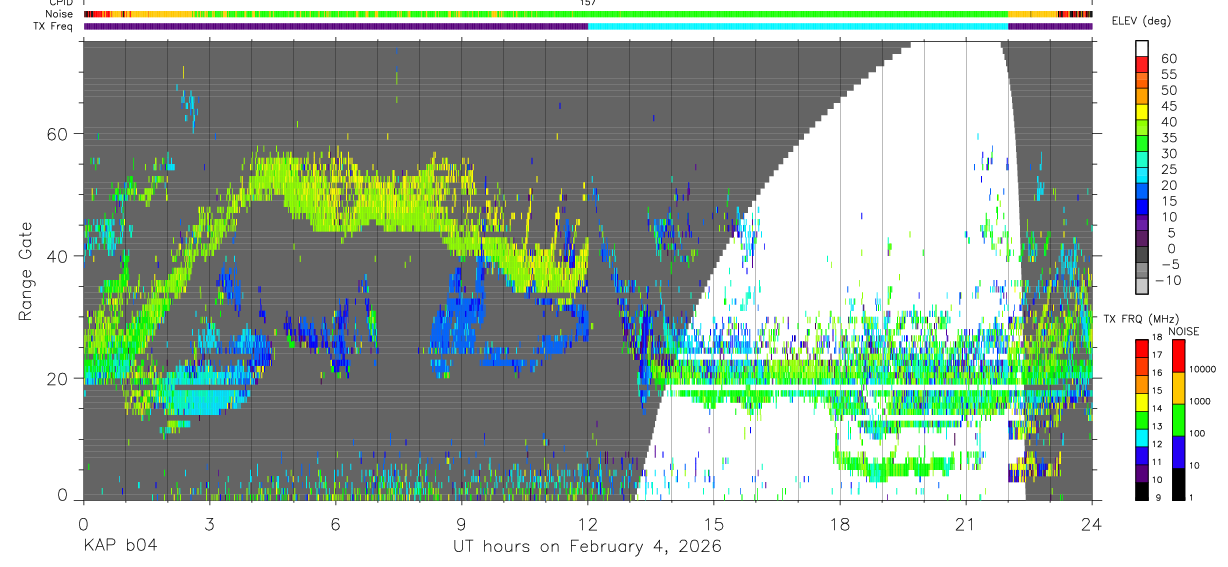
Task: Click the 'Range Gate' vertical axis title
Action: click(26, 269)
